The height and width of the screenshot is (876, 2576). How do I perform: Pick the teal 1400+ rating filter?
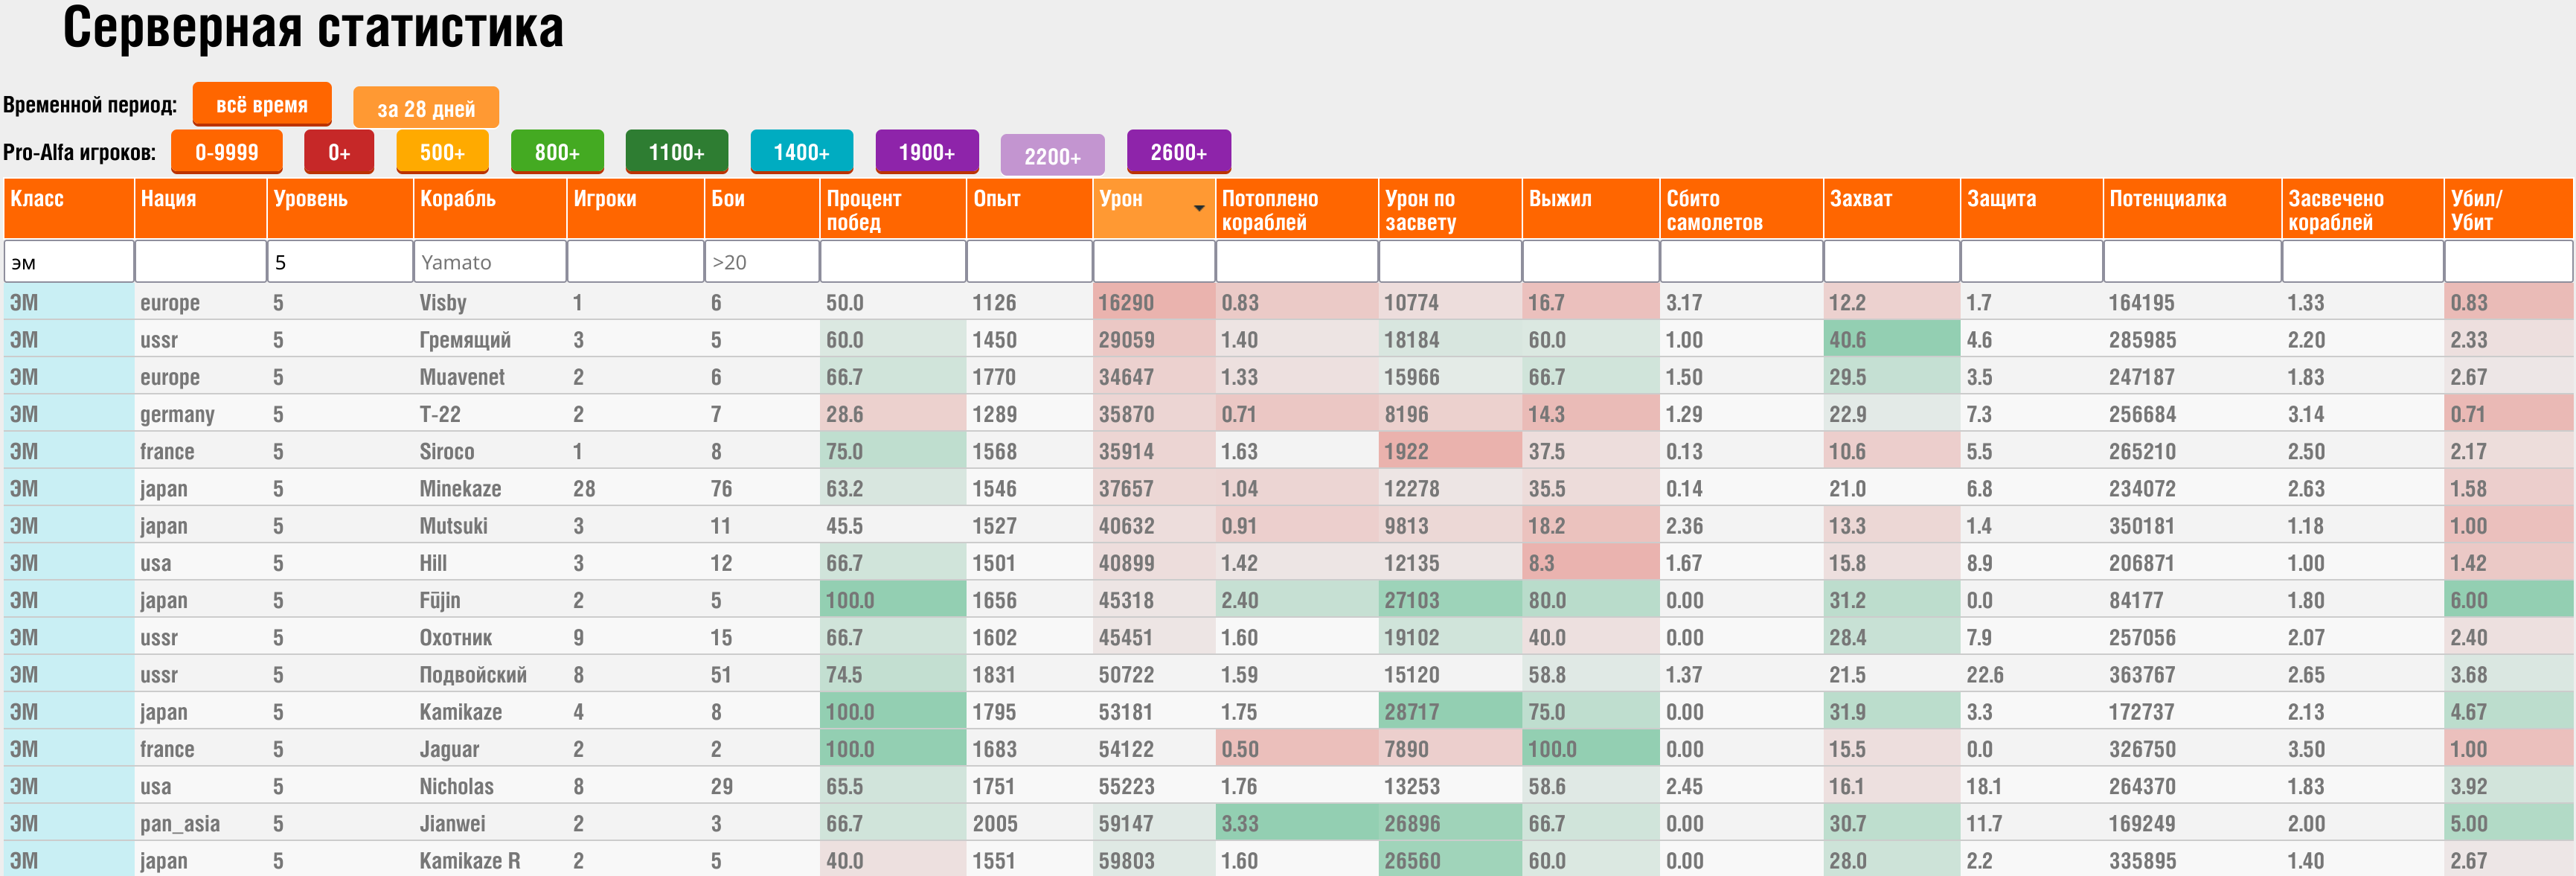click(x=801, y=152)
